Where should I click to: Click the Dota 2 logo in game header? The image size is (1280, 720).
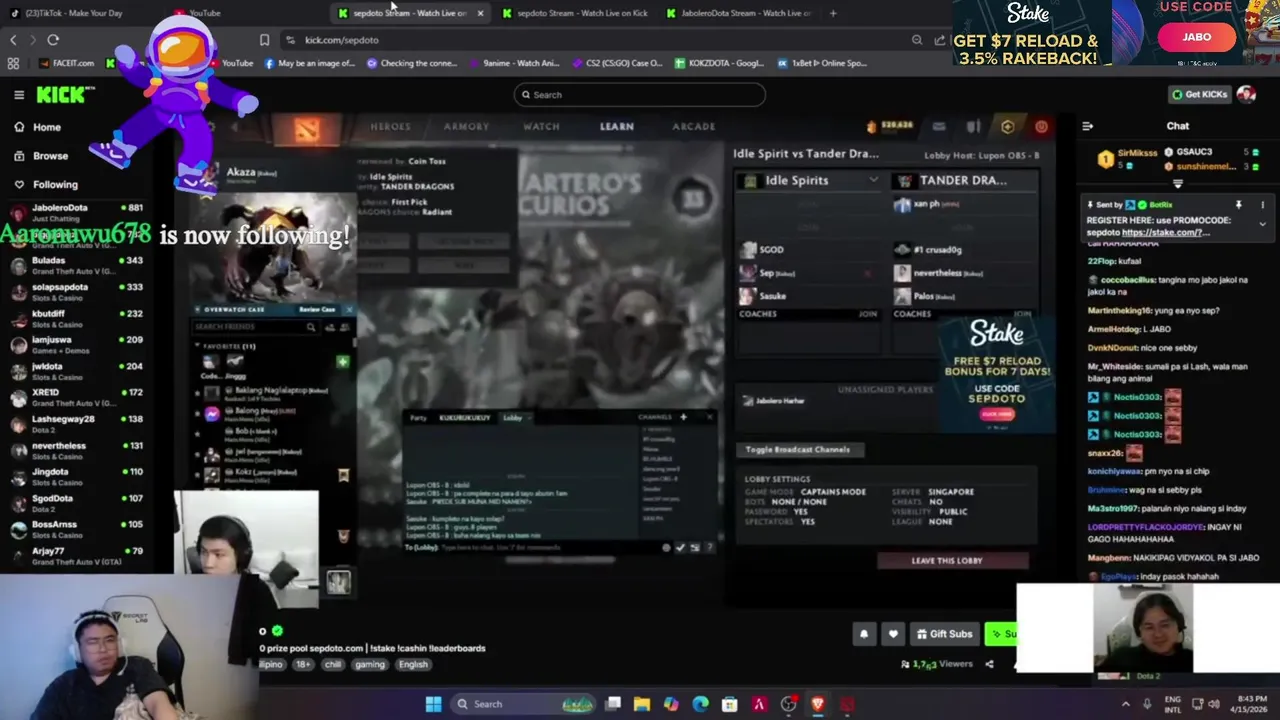[306, 127]
